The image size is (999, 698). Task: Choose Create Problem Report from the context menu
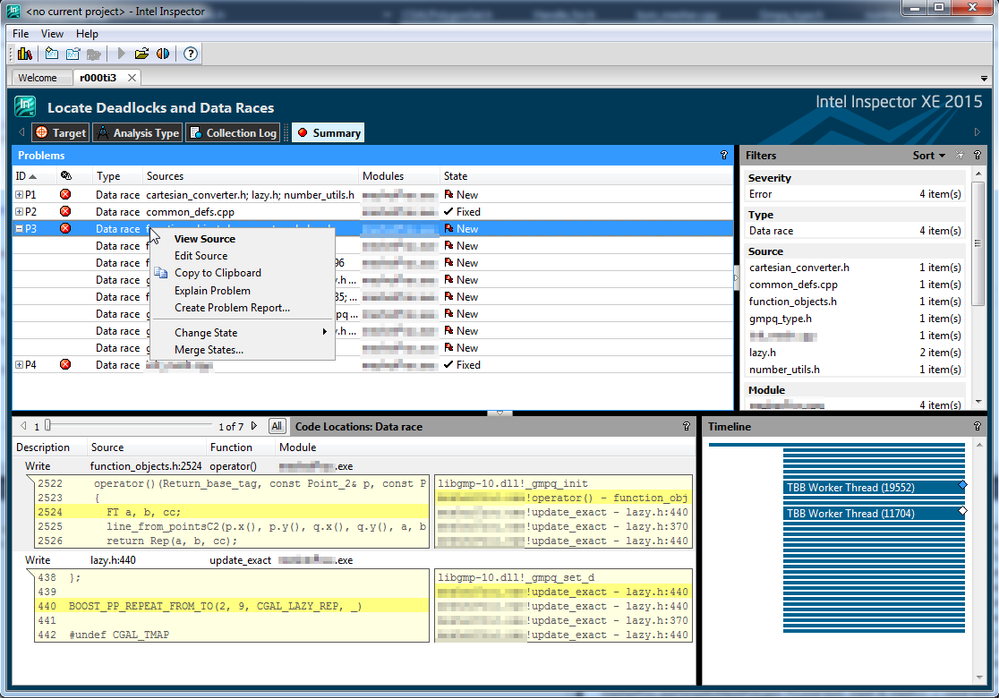tap(242, 308)
